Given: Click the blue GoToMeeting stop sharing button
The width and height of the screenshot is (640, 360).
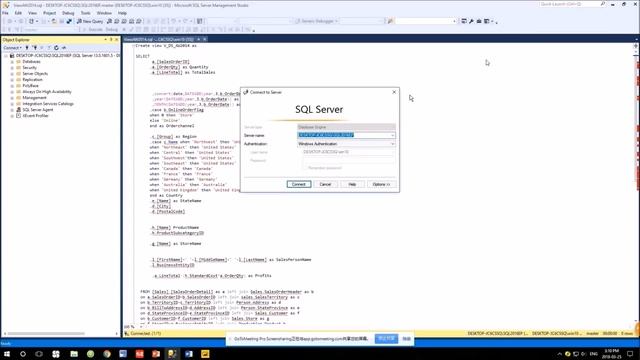Looking at the screenshot, I should pos(386,339).
